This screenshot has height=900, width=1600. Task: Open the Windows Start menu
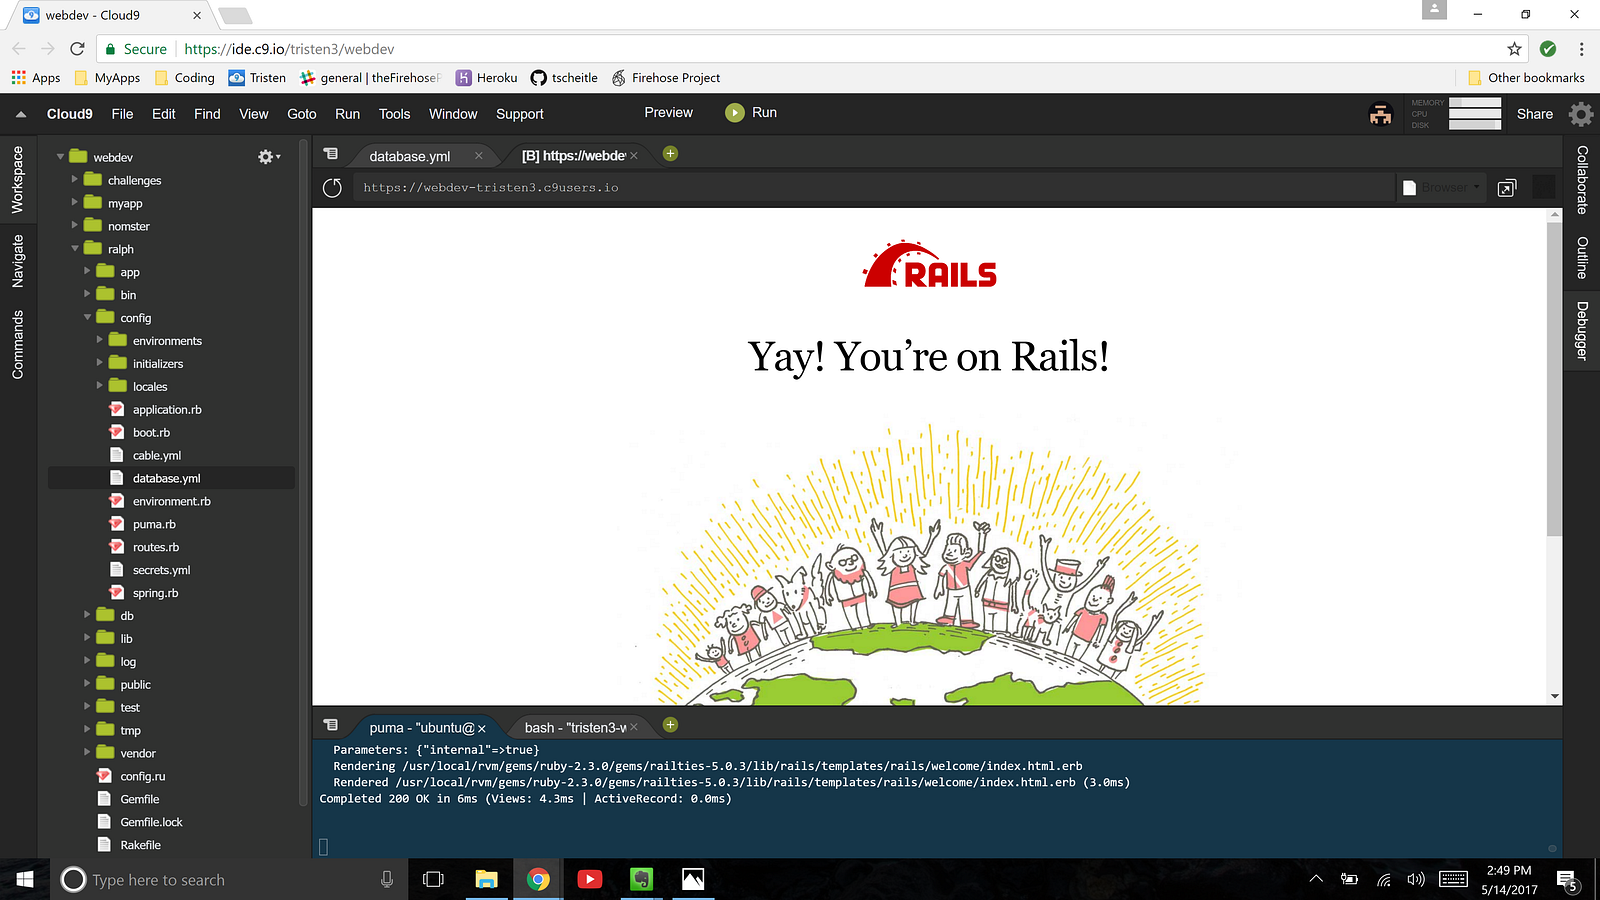click(24, 880)
